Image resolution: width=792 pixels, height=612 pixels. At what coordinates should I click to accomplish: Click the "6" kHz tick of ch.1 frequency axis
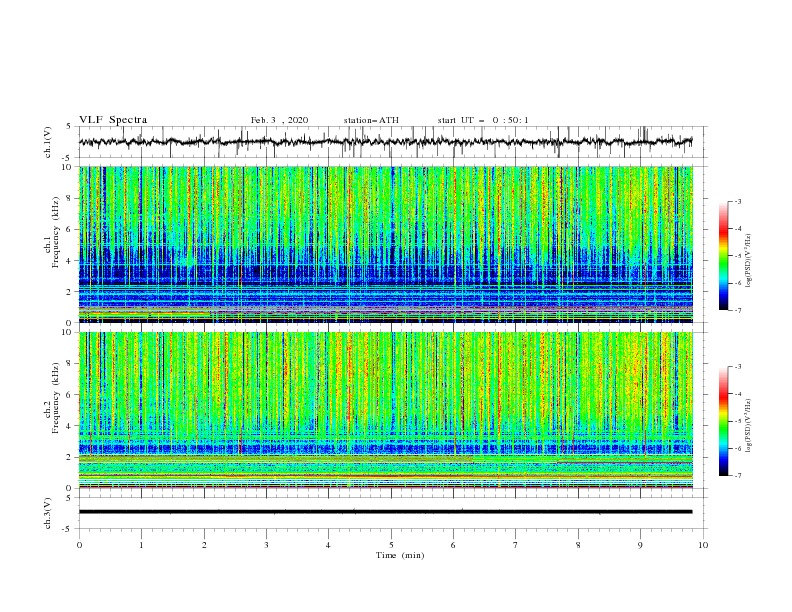tap(71, 229)
